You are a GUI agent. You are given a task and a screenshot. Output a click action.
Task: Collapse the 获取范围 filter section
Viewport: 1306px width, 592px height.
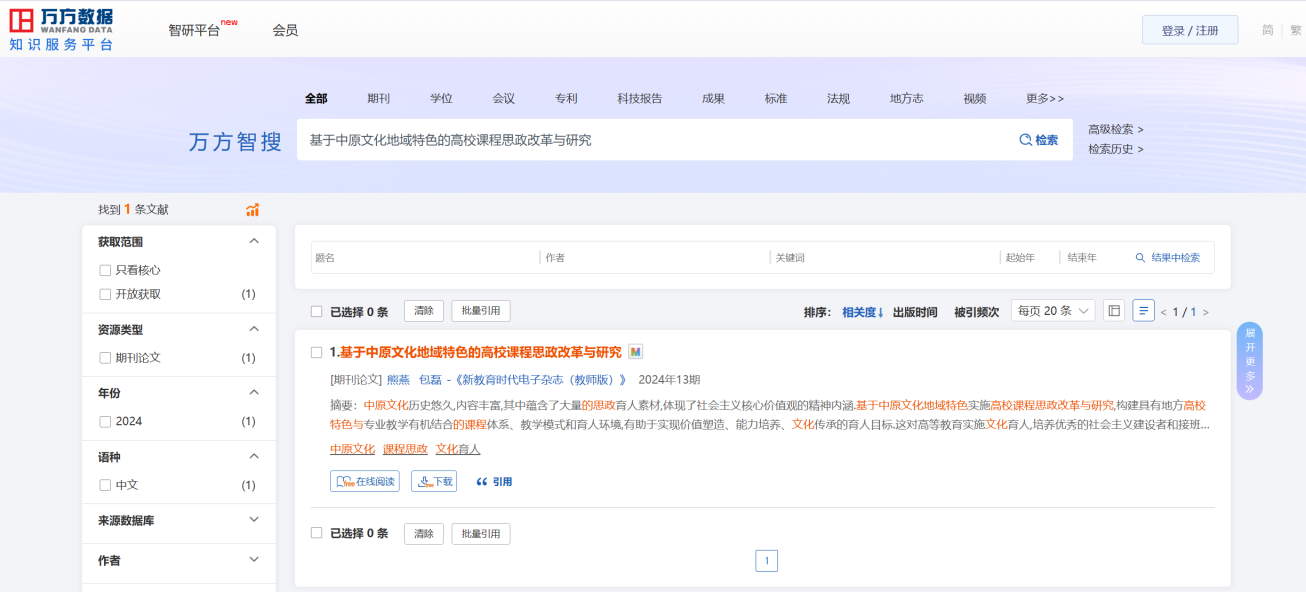(x=254, y=241)
